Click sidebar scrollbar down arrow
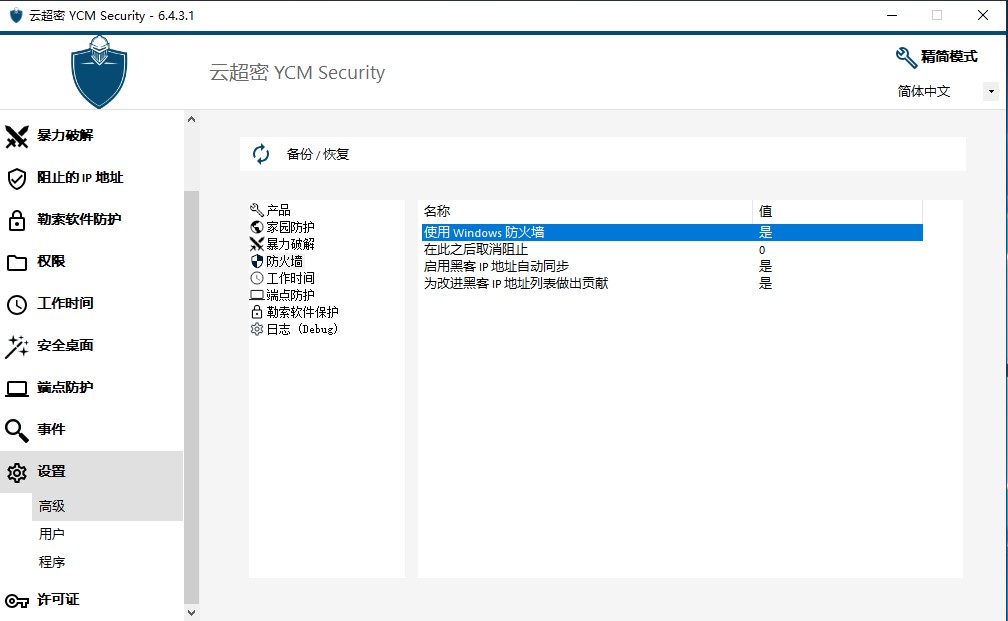The width and height of the screenshot is (1008, 621). pyautogui.click(x=191, y=613)
